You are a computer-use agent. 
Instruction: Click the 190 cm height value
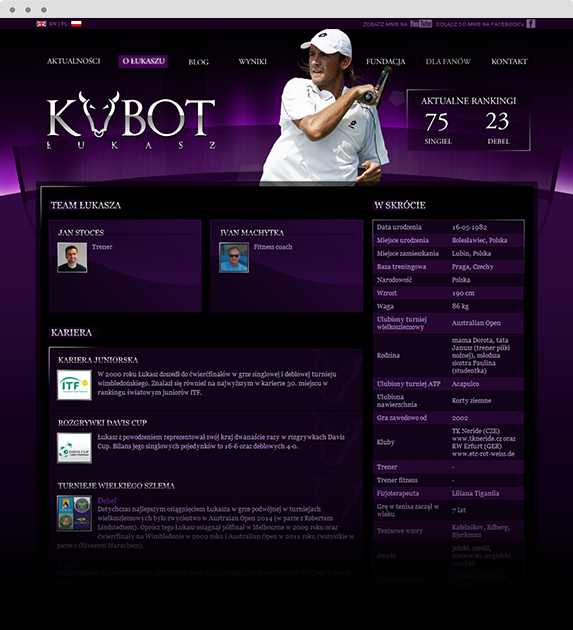463,293
